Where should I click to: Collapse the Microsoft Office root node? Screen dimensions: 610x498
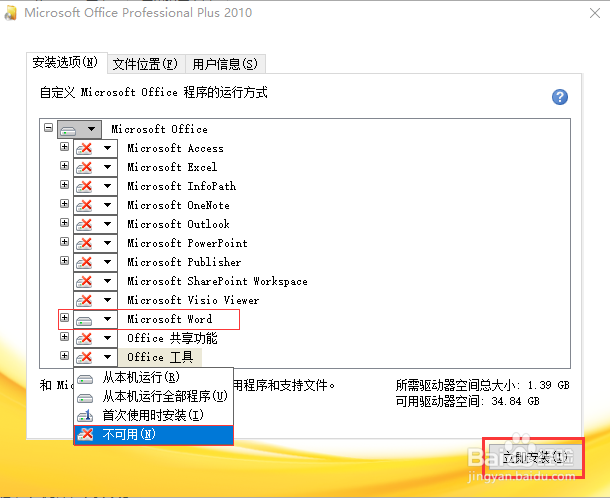[x=48, y=128]
